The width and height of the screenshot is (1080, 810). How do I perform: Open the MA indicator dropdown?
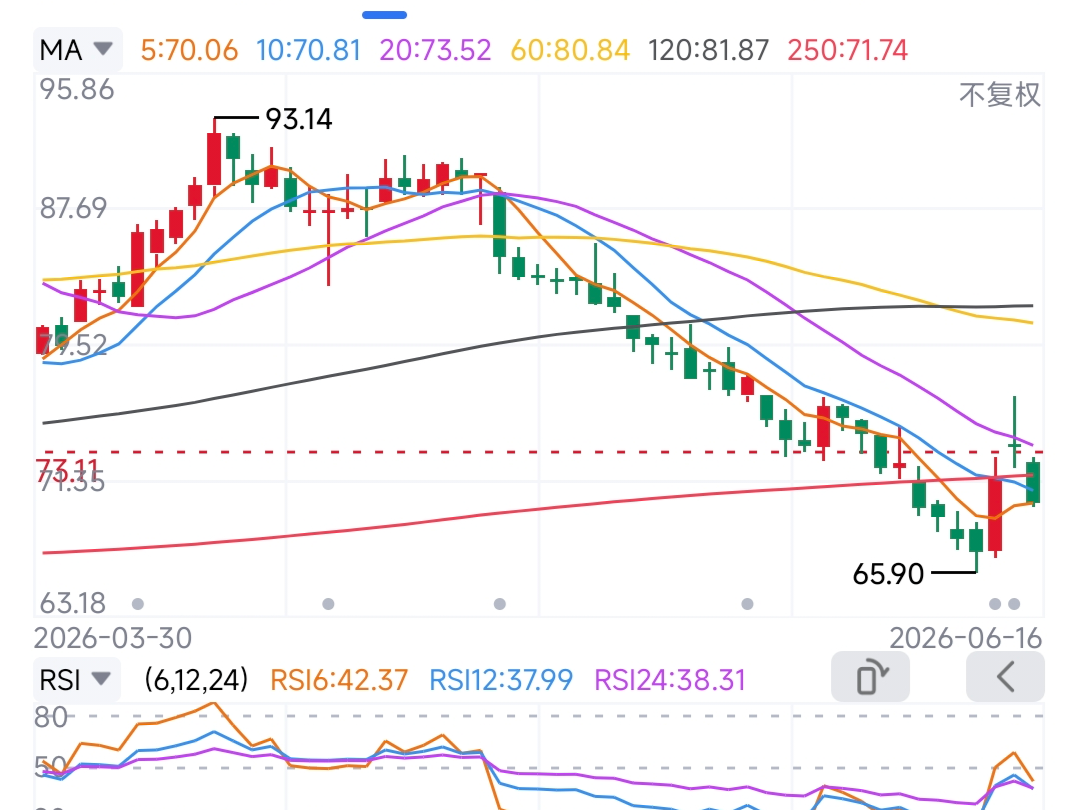(77, 50)
